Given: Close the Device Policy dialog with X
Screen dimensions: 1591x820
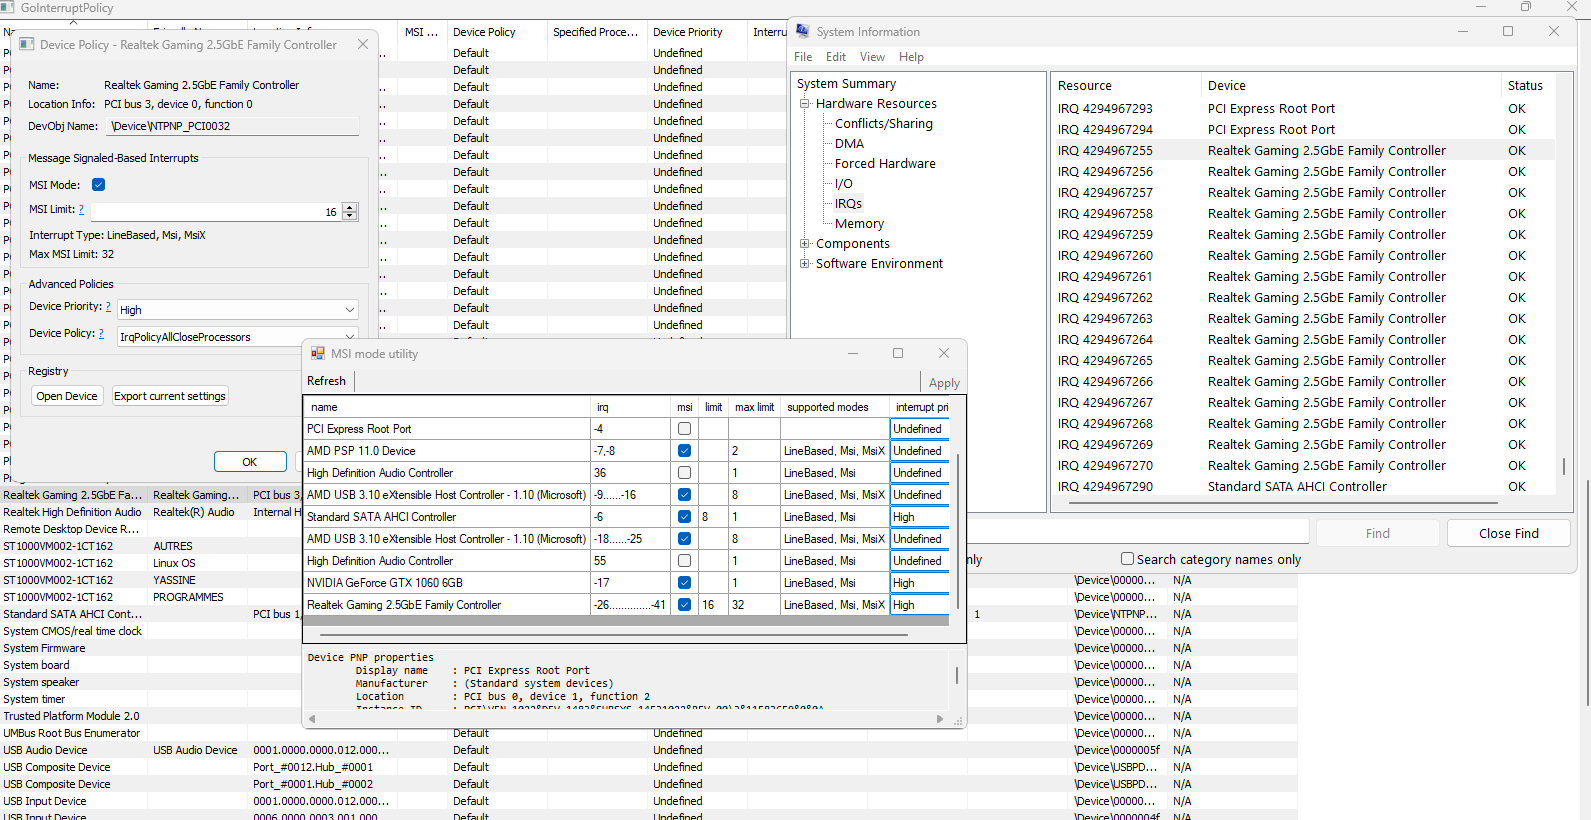Looking at the screenshot, I should (x=363, y=44).
